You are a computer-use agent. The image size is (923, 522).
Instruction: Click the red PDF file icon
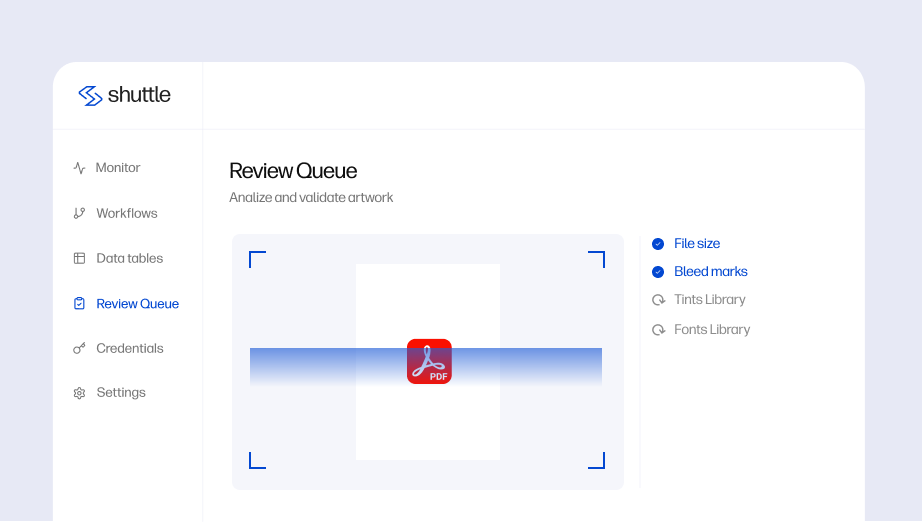[x=429, y=361]
